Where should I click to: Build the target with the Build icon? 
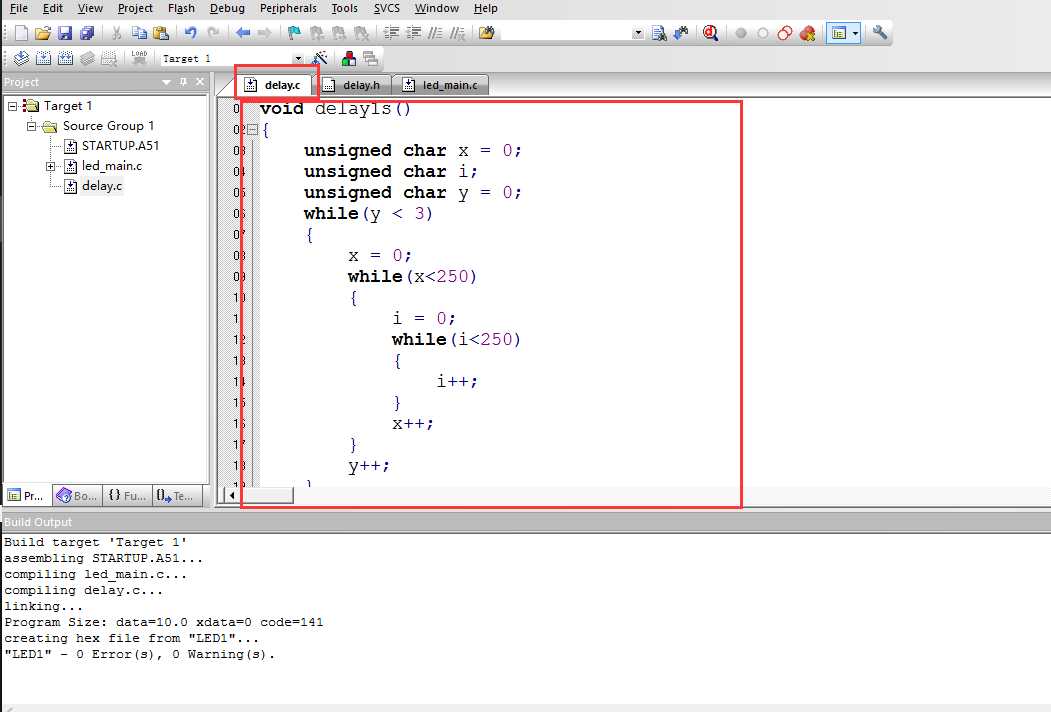tap(43, 59)
